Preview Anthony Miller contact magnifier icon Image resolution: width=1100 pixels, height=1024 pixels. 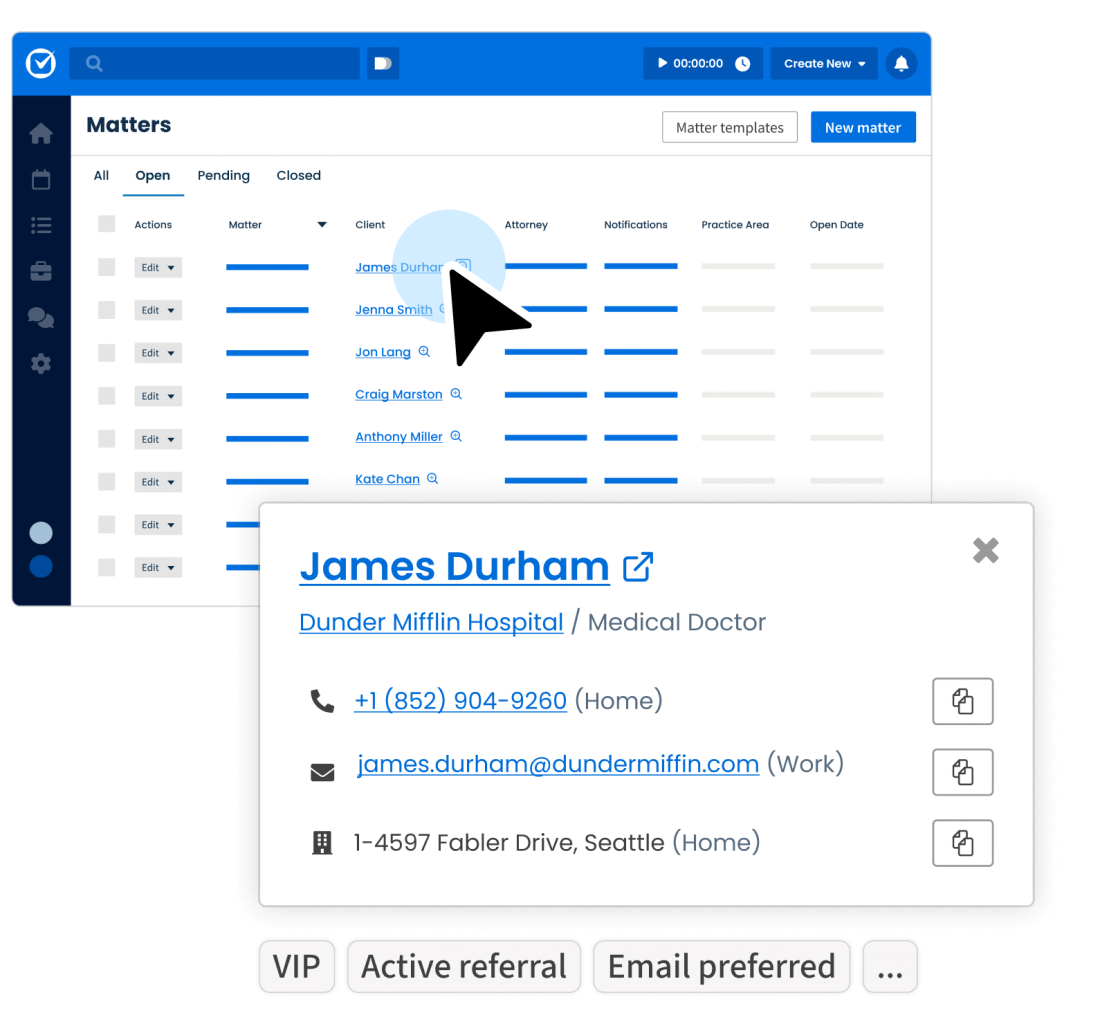pos(456,436)
